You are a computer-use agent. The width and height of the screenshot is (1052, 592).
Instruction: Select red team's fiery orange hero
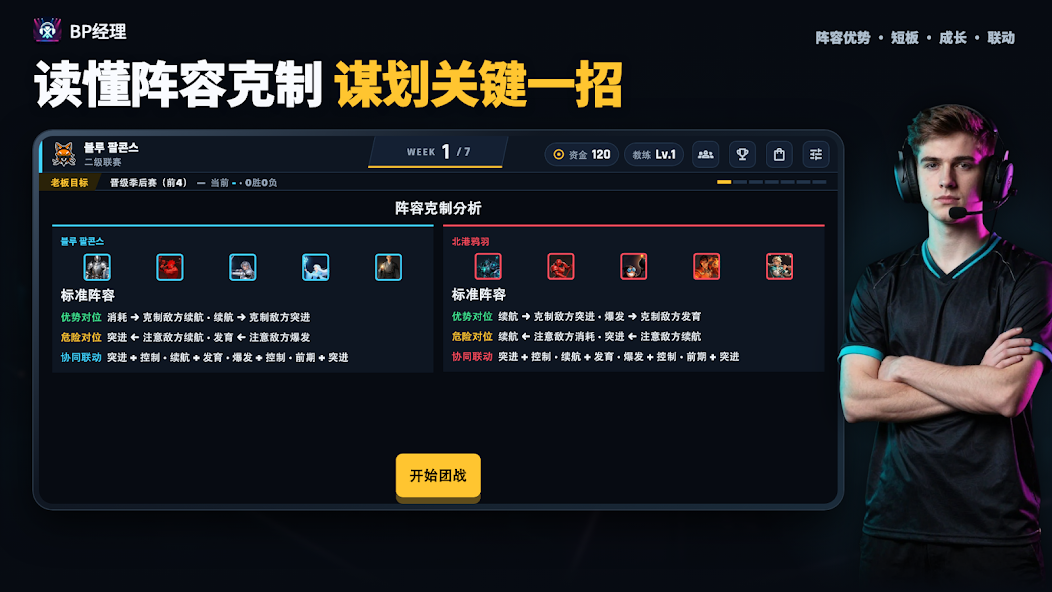click(706, 266)
